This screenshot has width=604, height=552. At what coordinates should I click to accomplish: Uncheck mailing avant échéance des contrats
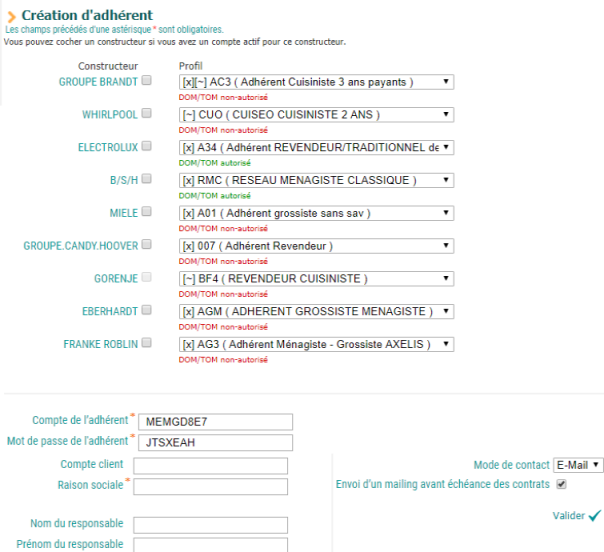tap(561, 484)
